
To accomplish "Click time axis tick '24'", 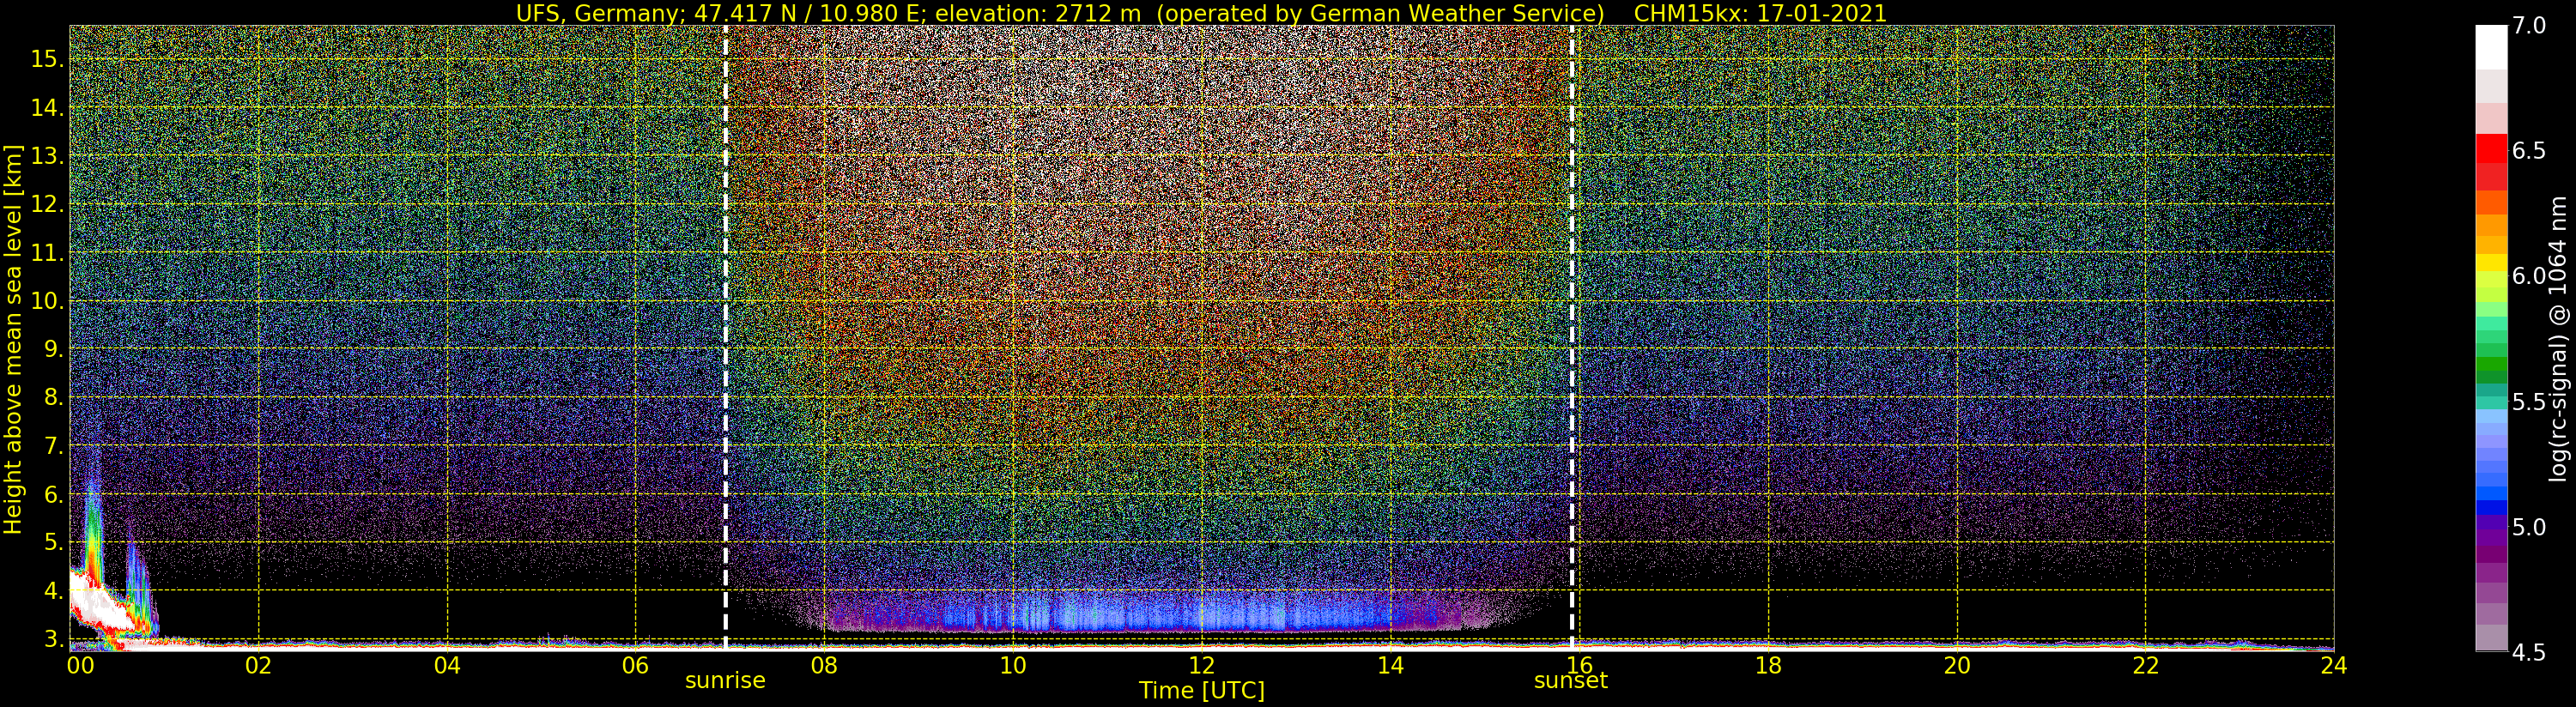I will pos(2334,665).
